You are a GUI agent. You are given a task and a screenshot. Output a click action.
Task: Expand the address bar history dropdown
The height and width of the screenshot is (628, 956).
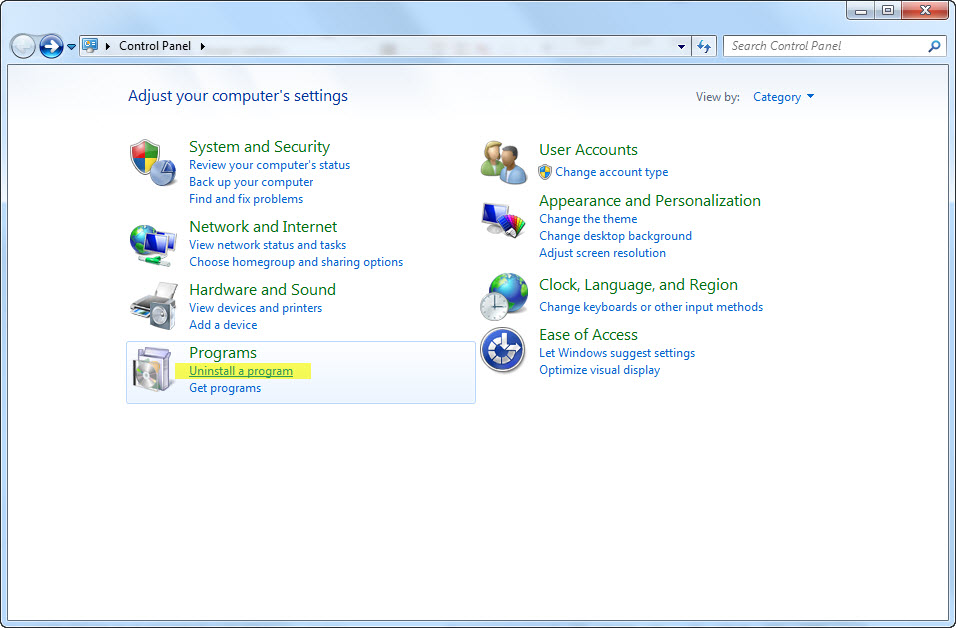click(681, 46)
